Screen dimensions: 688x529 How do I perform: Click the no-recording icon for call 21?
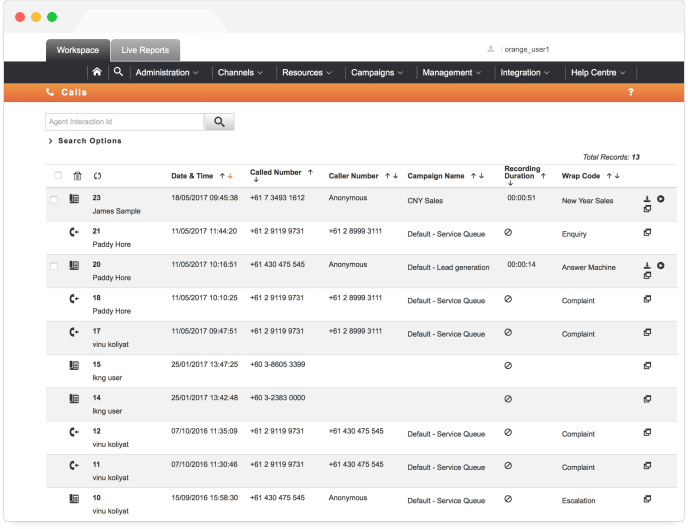coord(508,232)
